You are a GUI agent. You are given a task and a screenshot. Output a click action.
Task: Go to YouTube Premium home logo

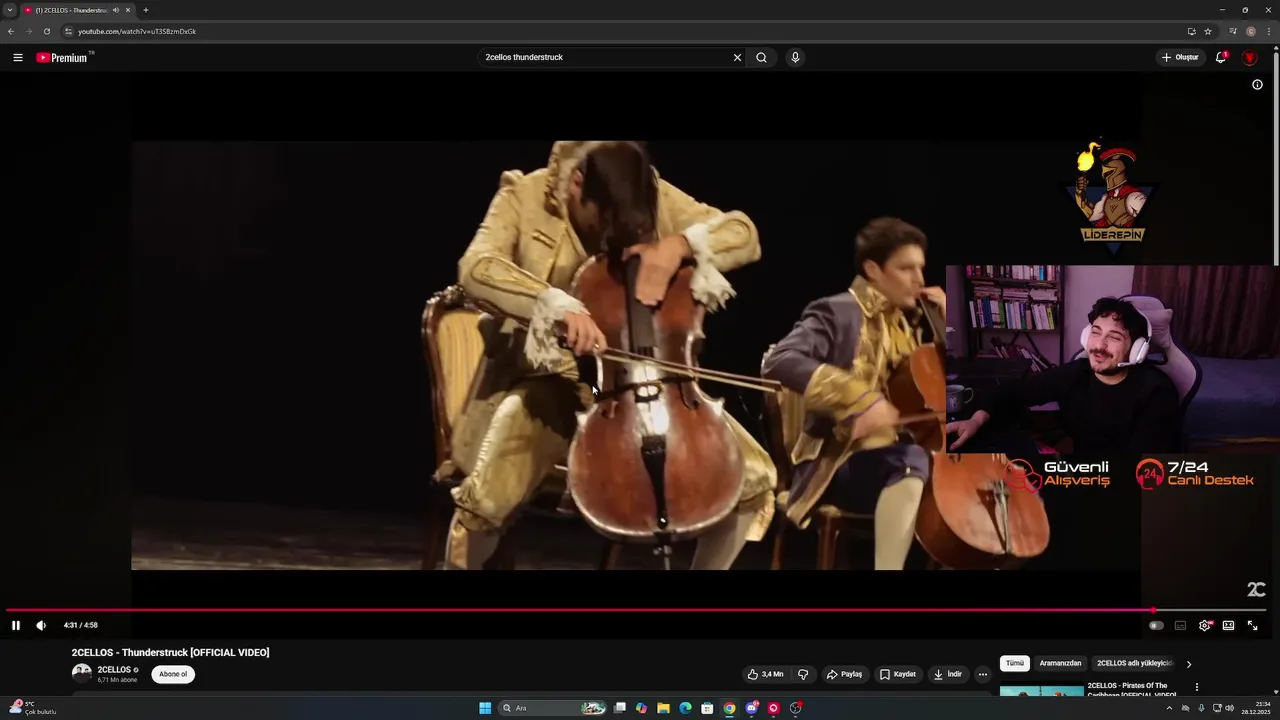63,57
